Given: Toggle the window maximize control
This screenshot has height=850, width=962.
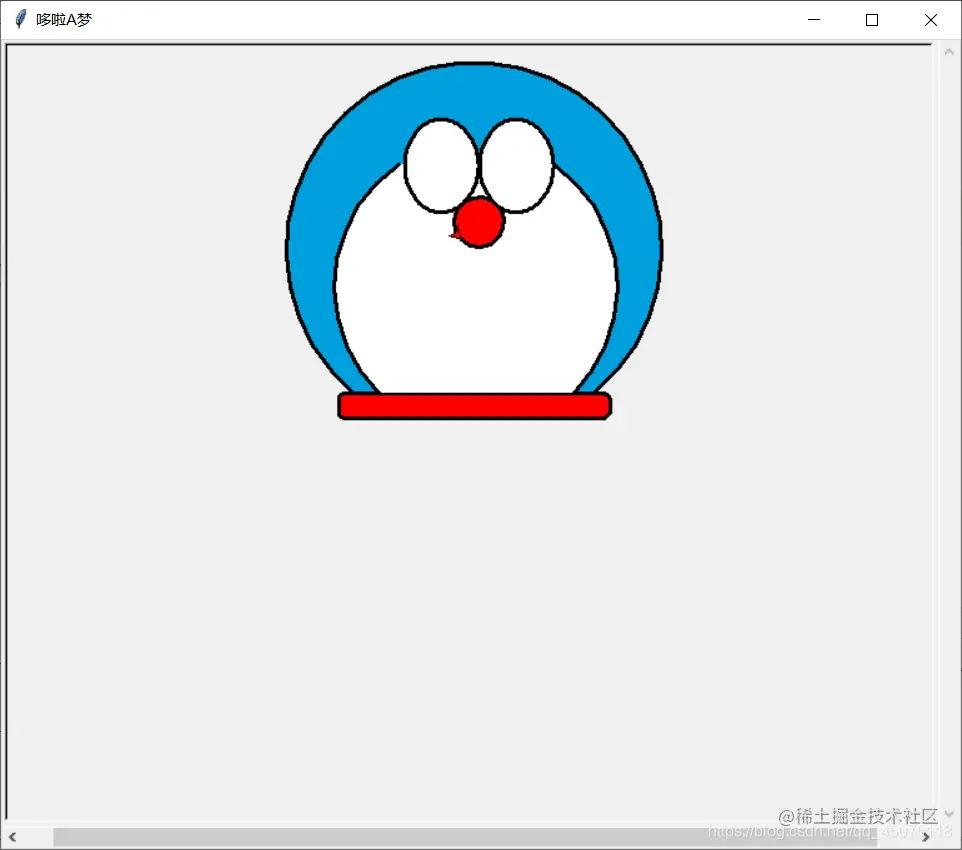Looking at the screenshot, I should pos(871,19).
